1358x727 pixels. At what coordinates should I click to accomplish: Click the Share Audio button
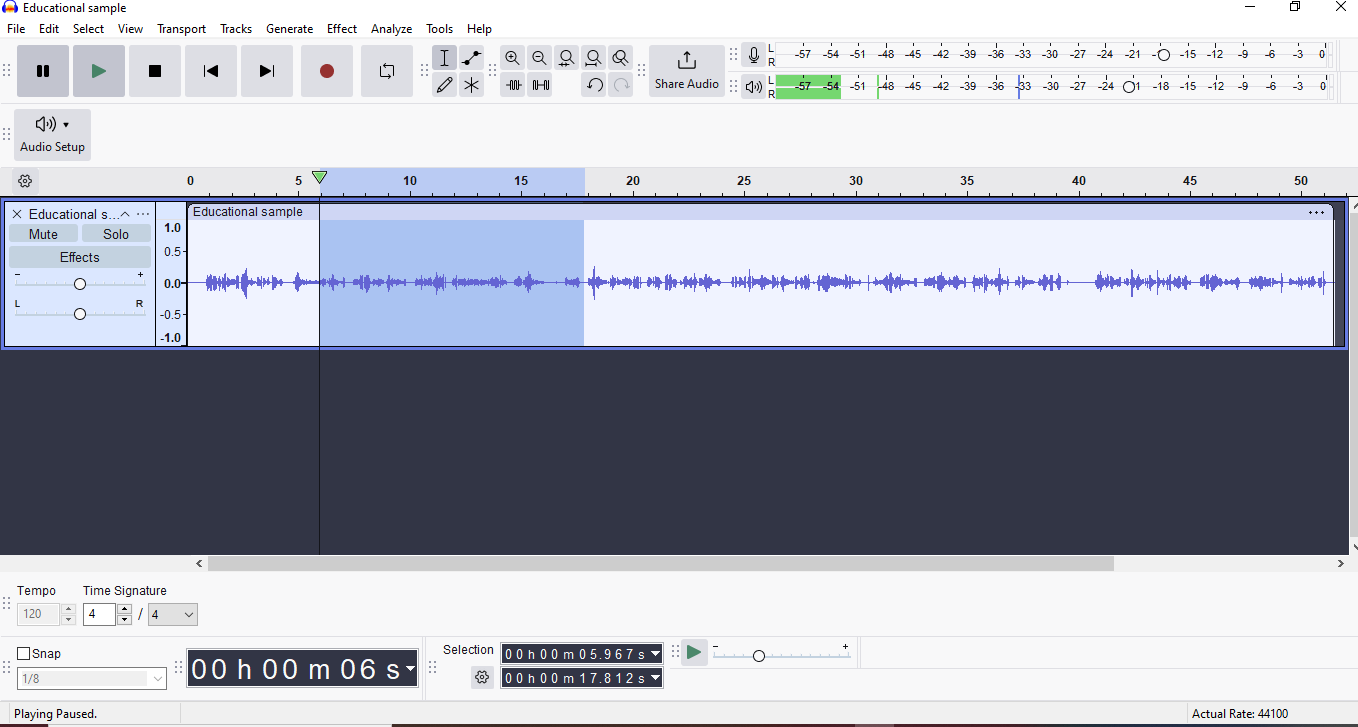(x=687, y=71)
